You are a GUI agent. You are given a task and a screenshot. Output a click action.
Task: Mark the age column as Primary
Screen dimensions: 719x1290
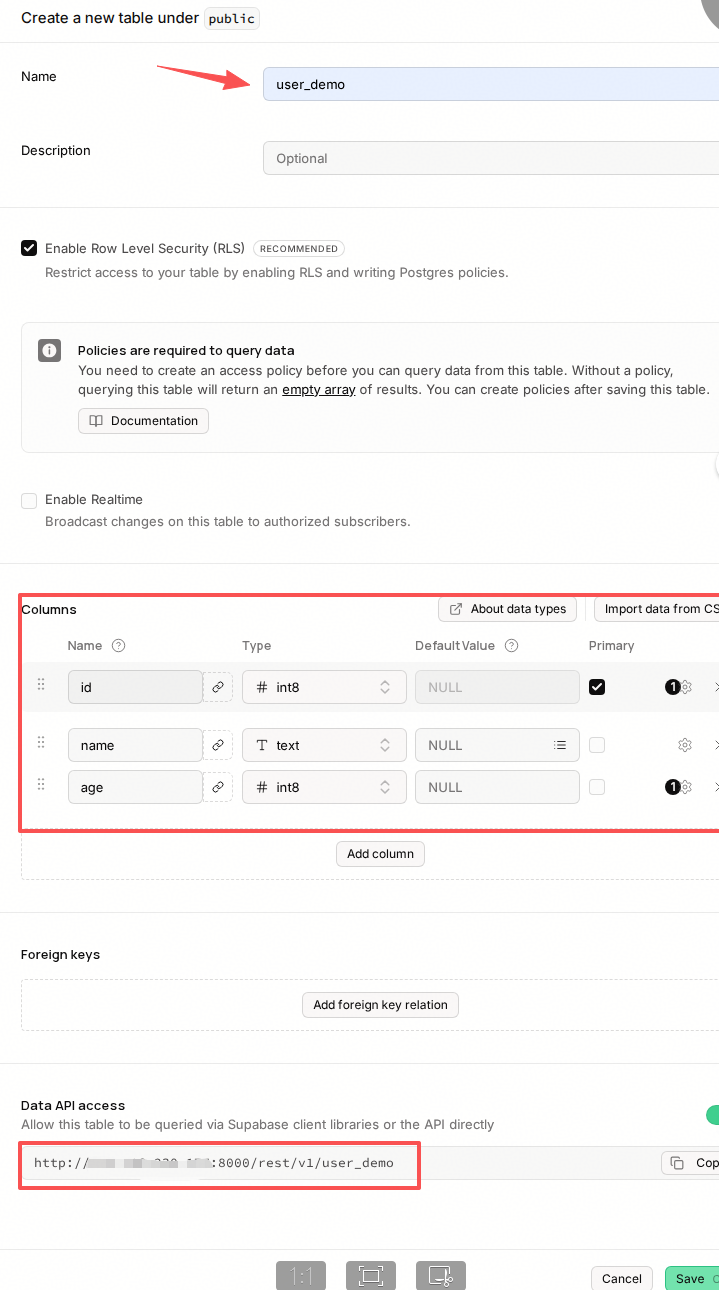pyautogui.click(x=597, y=787)
